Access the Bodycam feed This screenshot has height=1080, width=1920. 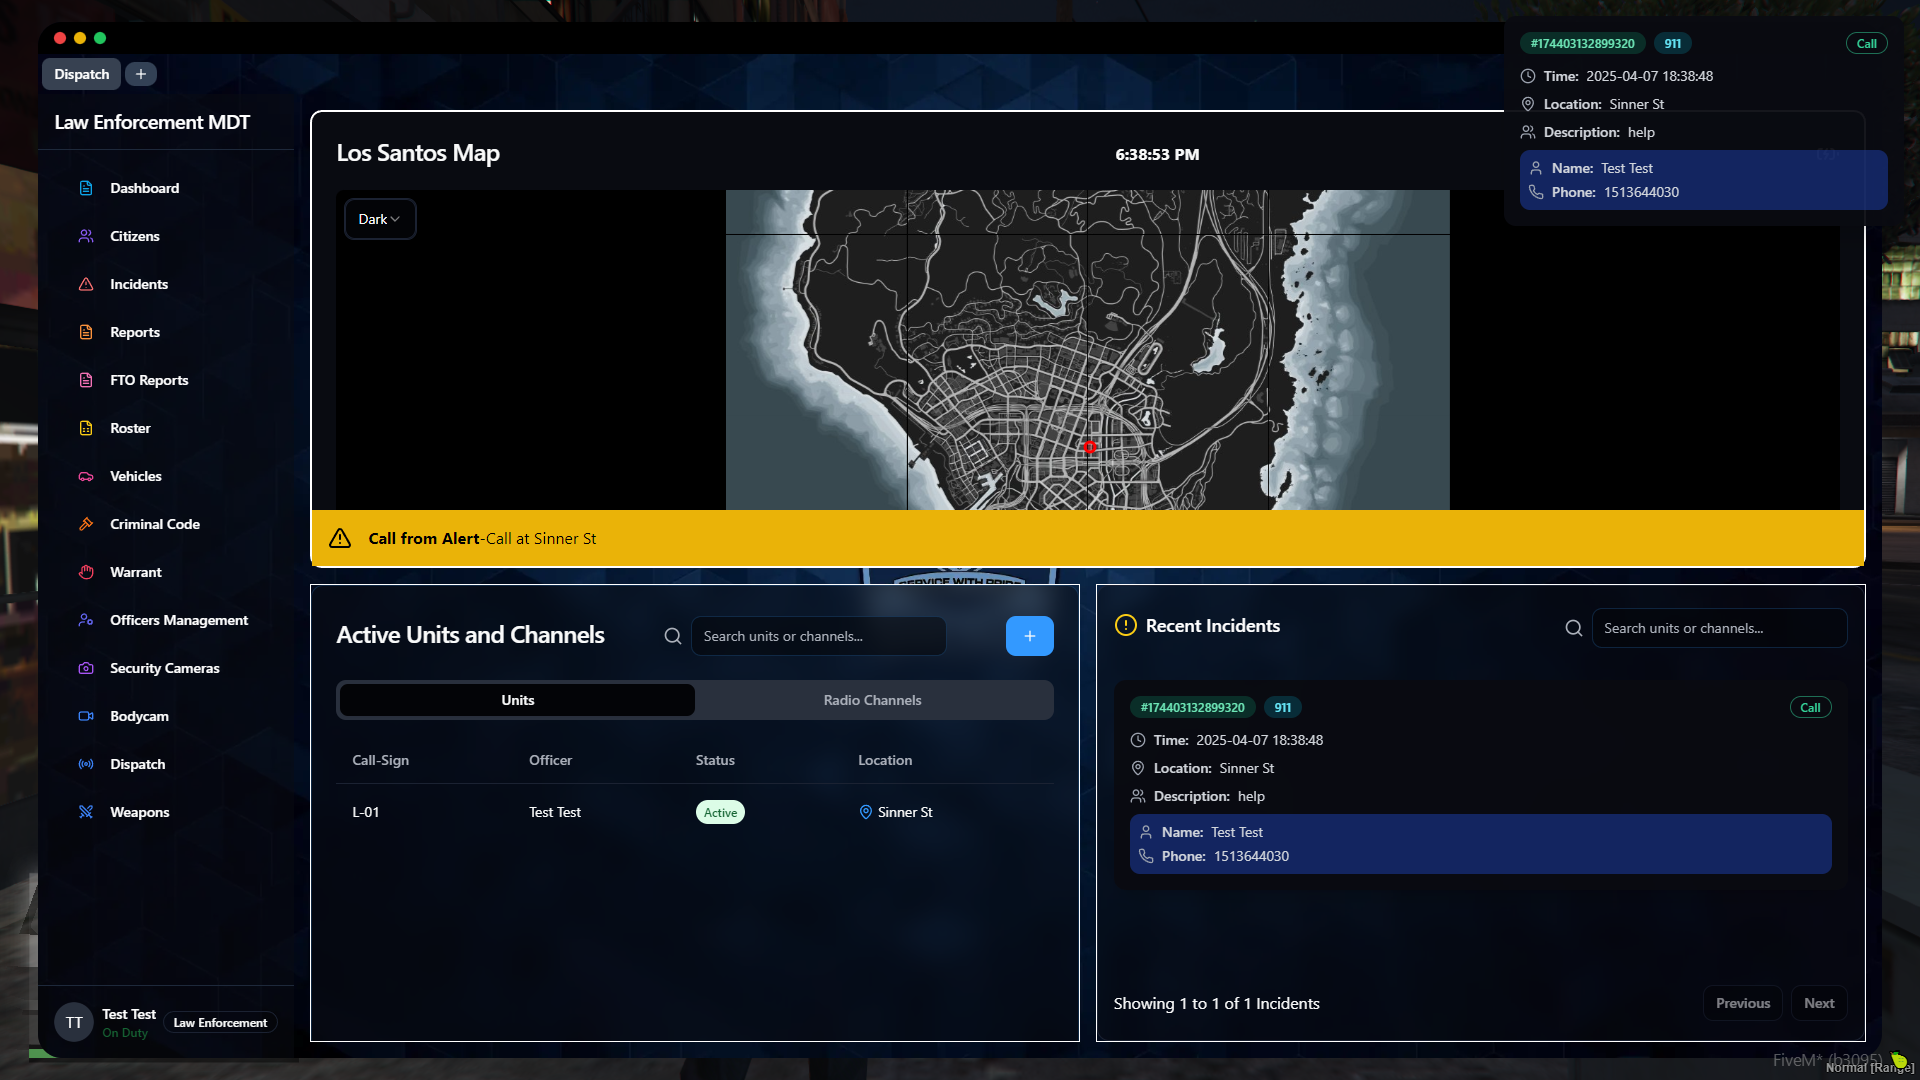tap(139, 716)
